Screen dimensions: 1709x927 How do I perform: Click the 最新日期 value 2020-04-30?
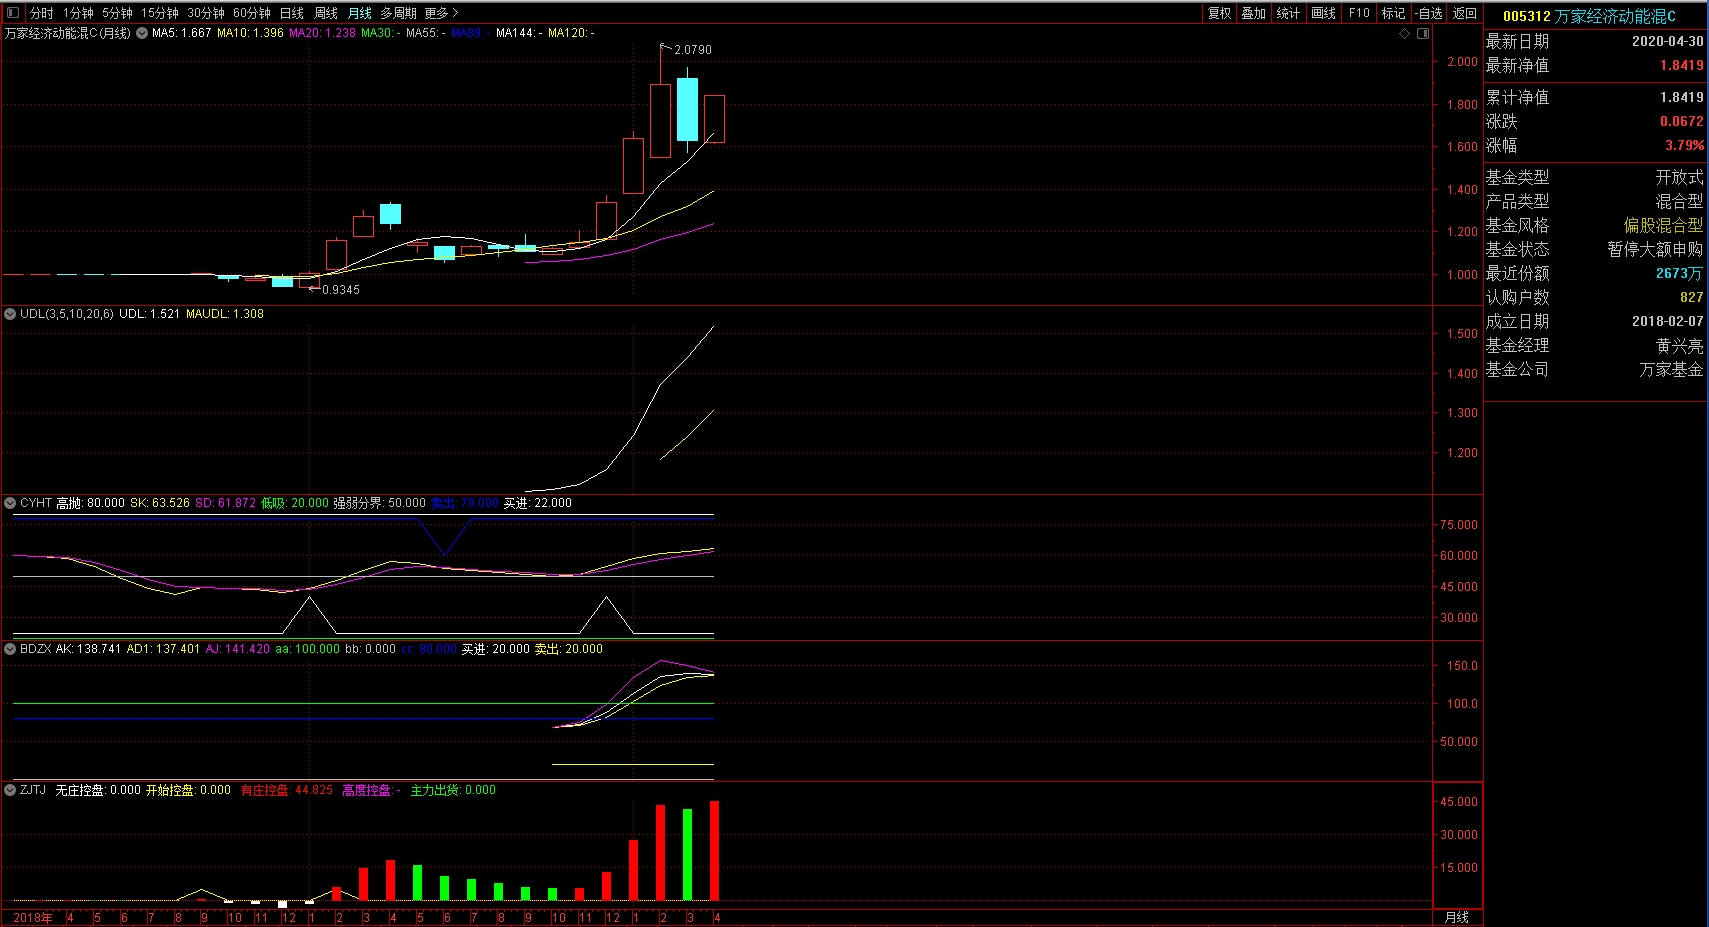tap(1668, 41)
